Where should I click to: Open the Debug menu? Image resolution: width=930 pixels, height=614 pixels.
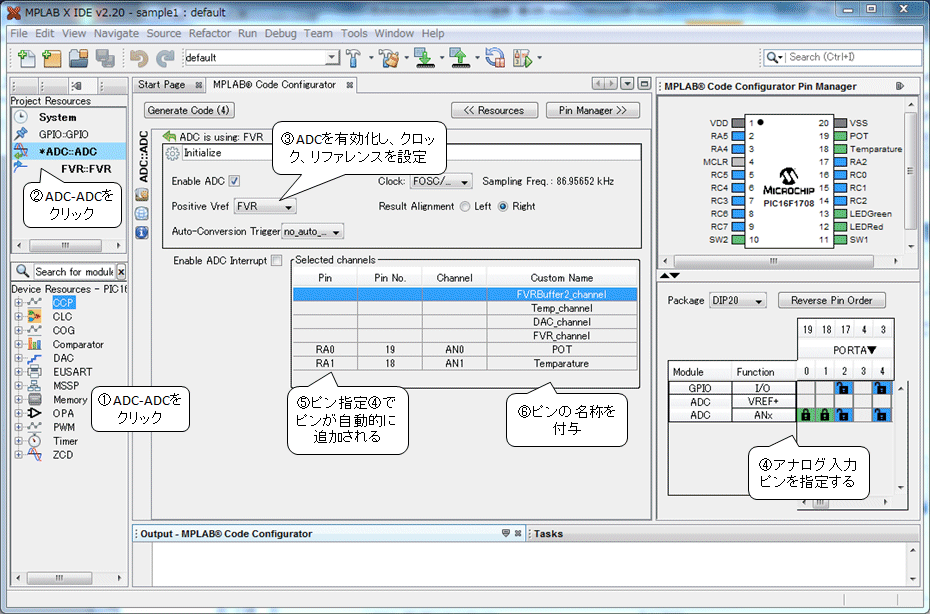tap(280, 33)
